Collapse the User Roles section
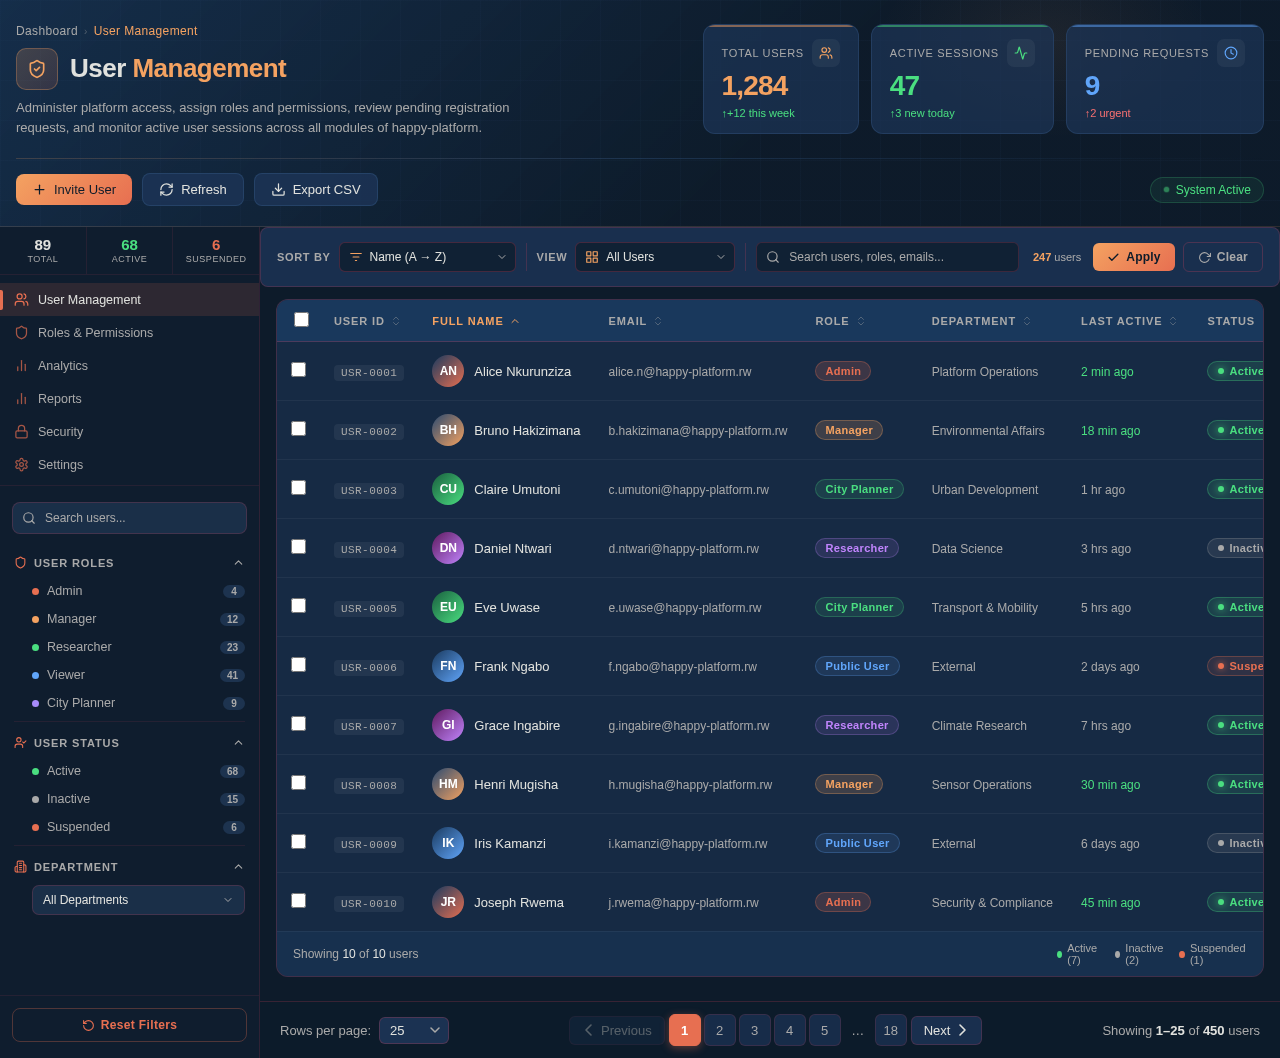 pyautogui.click(x=238, y=563)
